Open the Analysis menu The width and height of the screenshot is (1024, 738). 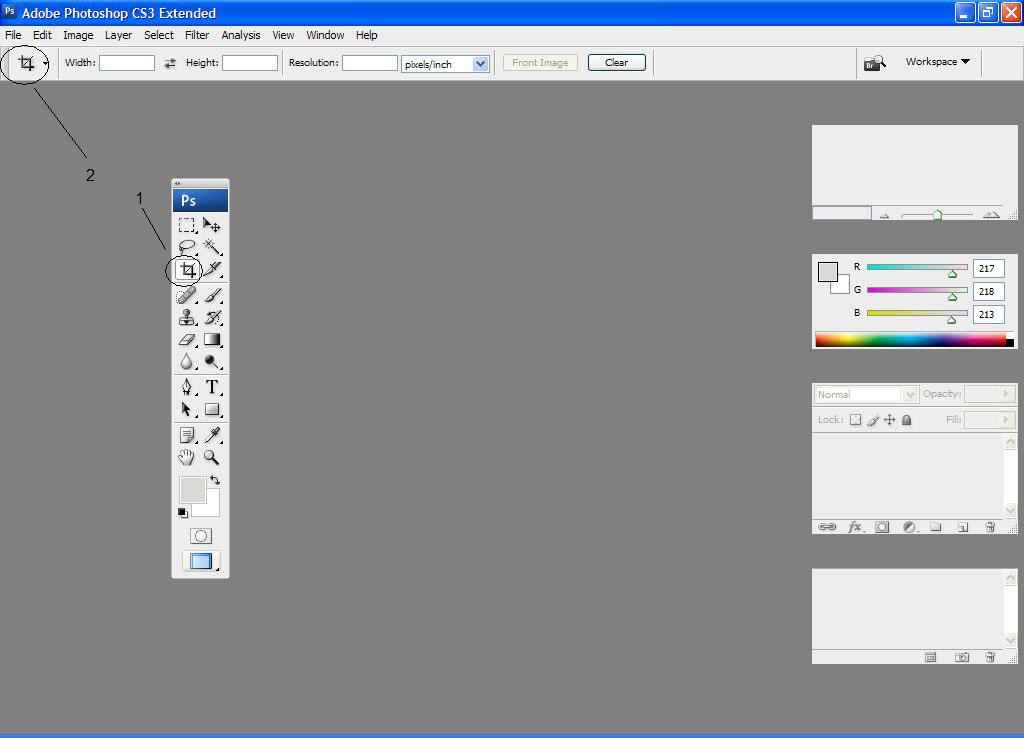(x=240, y=35)
